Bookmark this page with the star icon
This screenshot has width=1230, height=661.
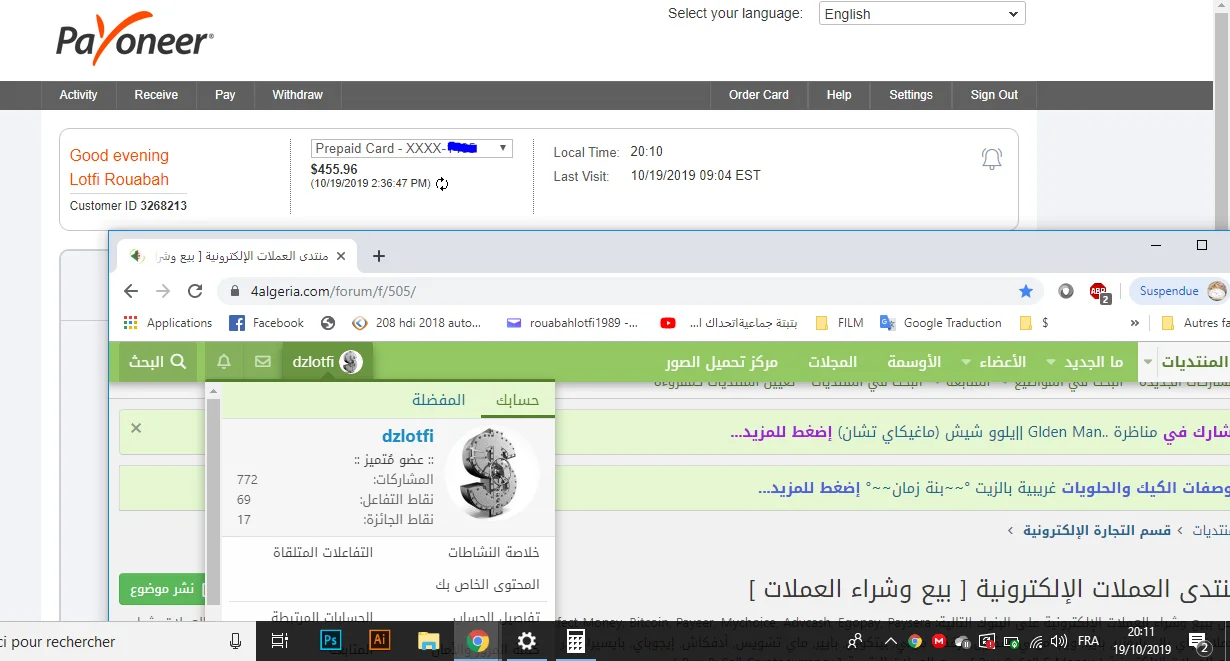pos(1025,291)
